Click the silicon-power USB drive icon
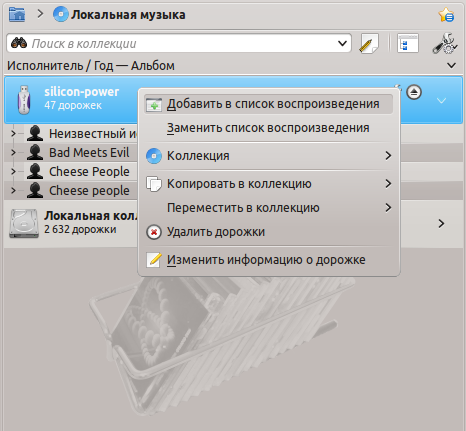The width and height of the screenshot is (466, 431). click(24, 100)
